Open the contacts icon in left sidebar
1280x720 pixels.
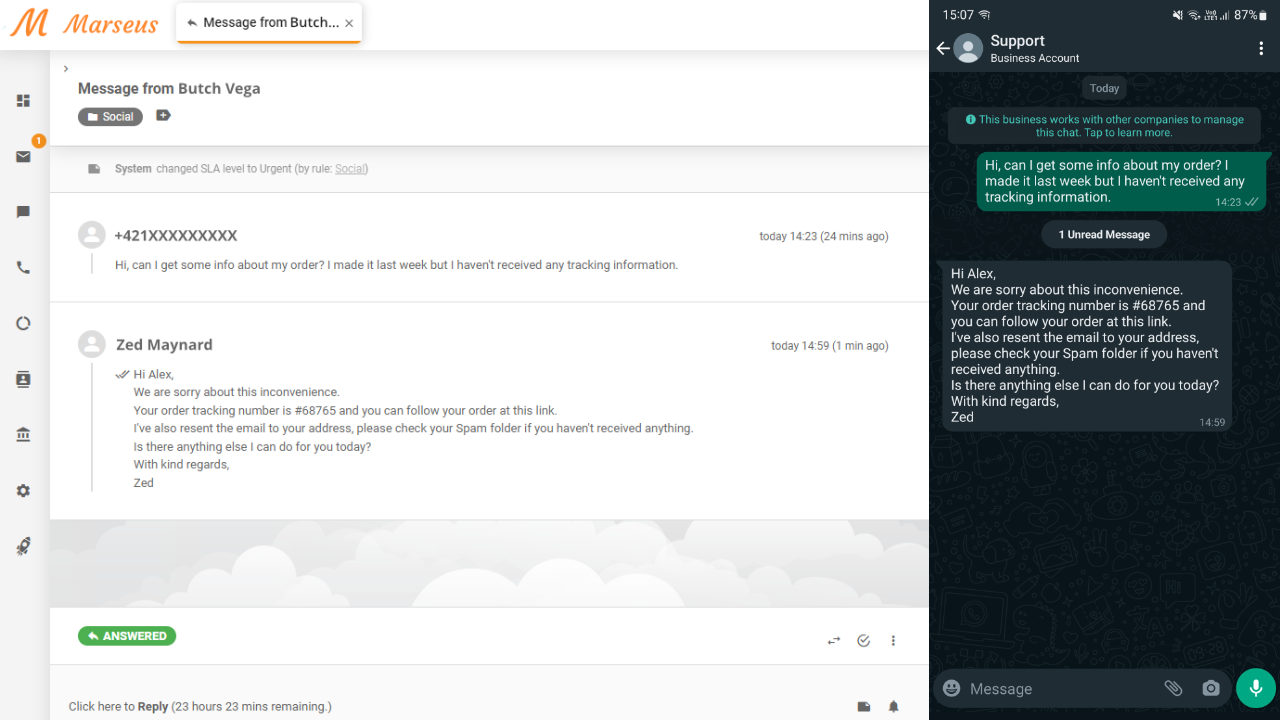point(23,379)
